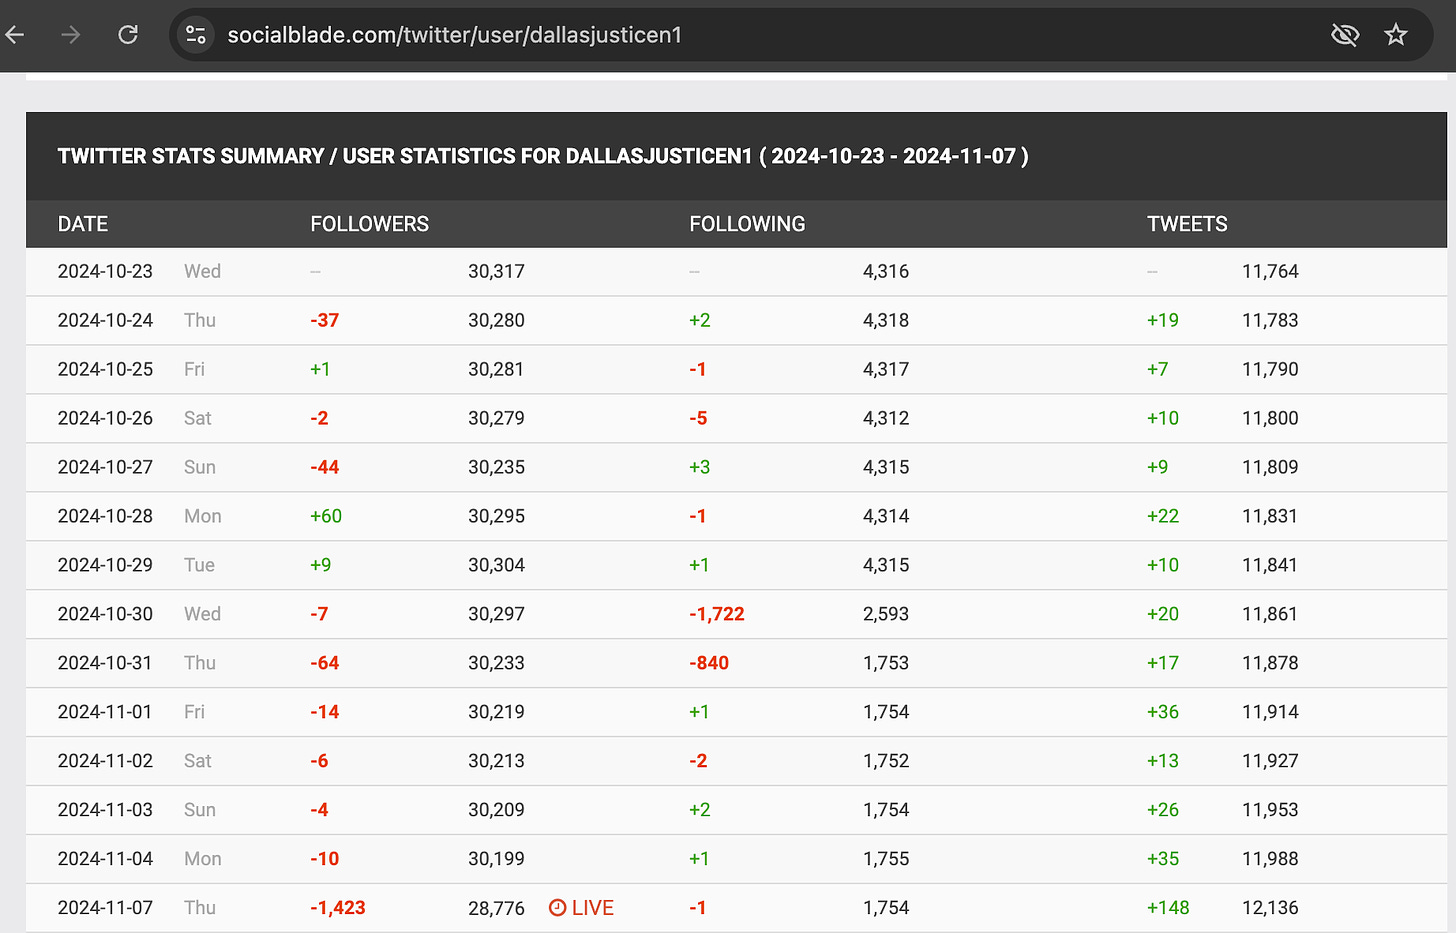Select the FOLLOWERS column header
This screenshot has width=1456, height=933.
click(370, 224)
